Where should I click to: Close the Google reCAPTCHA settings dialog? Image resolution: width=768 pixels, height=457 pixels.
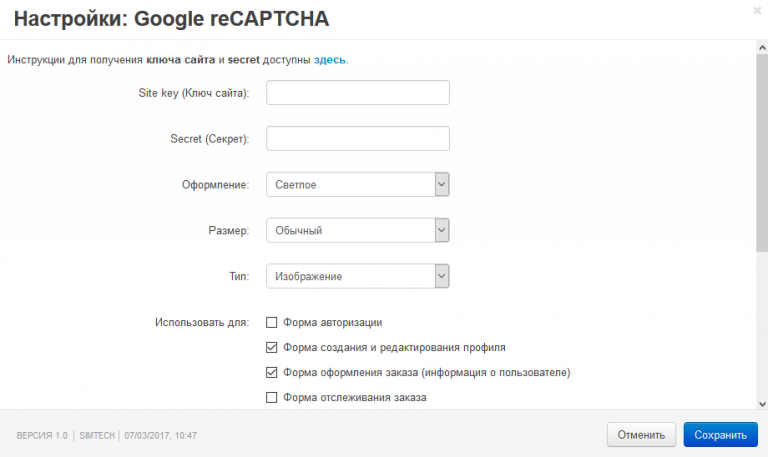tap(757, 11)
